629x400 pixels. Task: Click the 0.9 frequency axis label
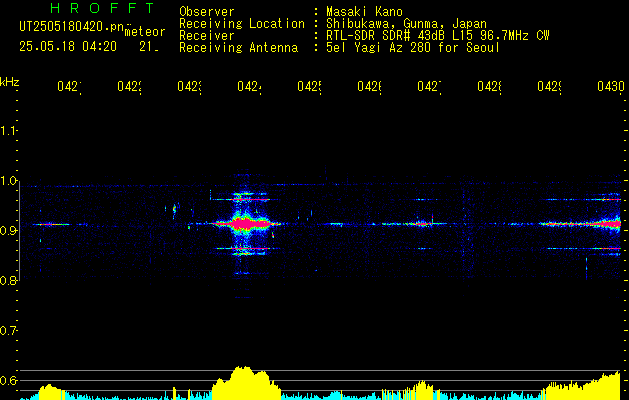pyautogui.click(x=8, y=230)
